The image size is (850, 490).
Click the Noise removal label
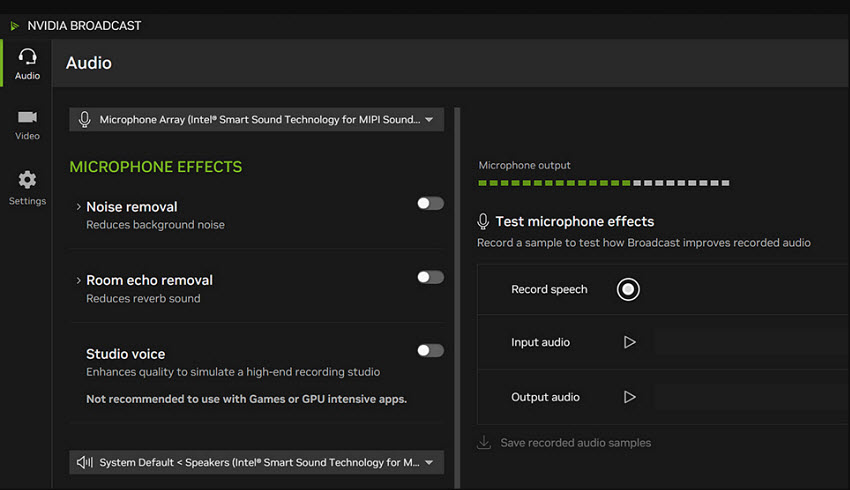click(x=132, y=207)
